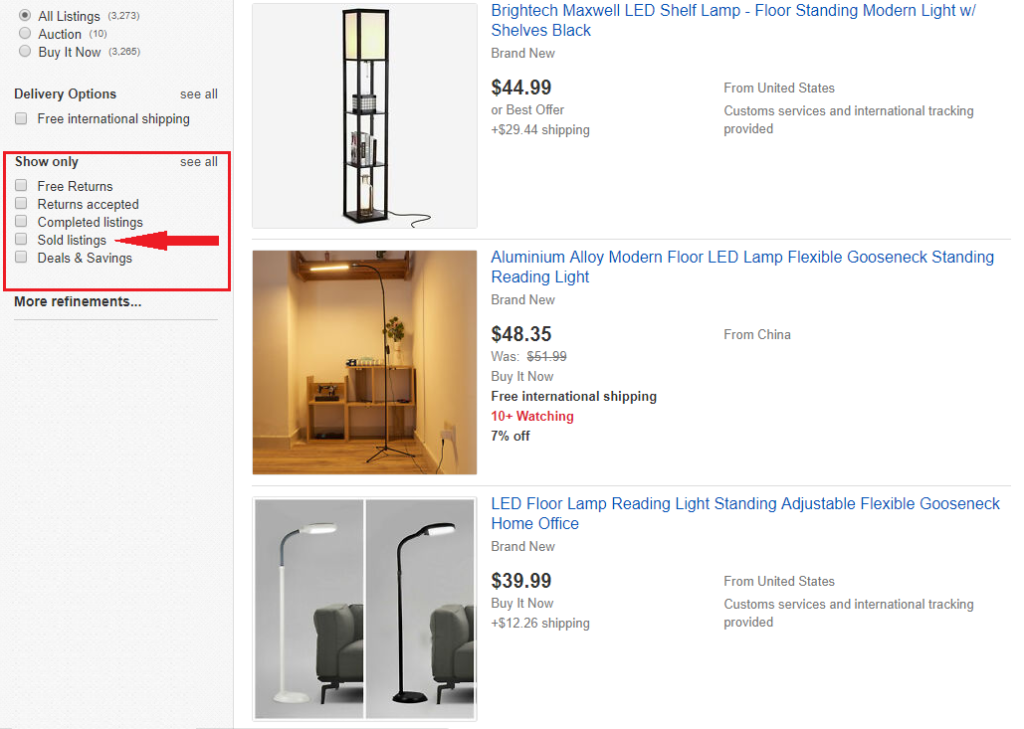The height and width of the screenshot is (729, 1024).
Task: Enable the Sold listings filter
Action: click(x=21, y=240)
